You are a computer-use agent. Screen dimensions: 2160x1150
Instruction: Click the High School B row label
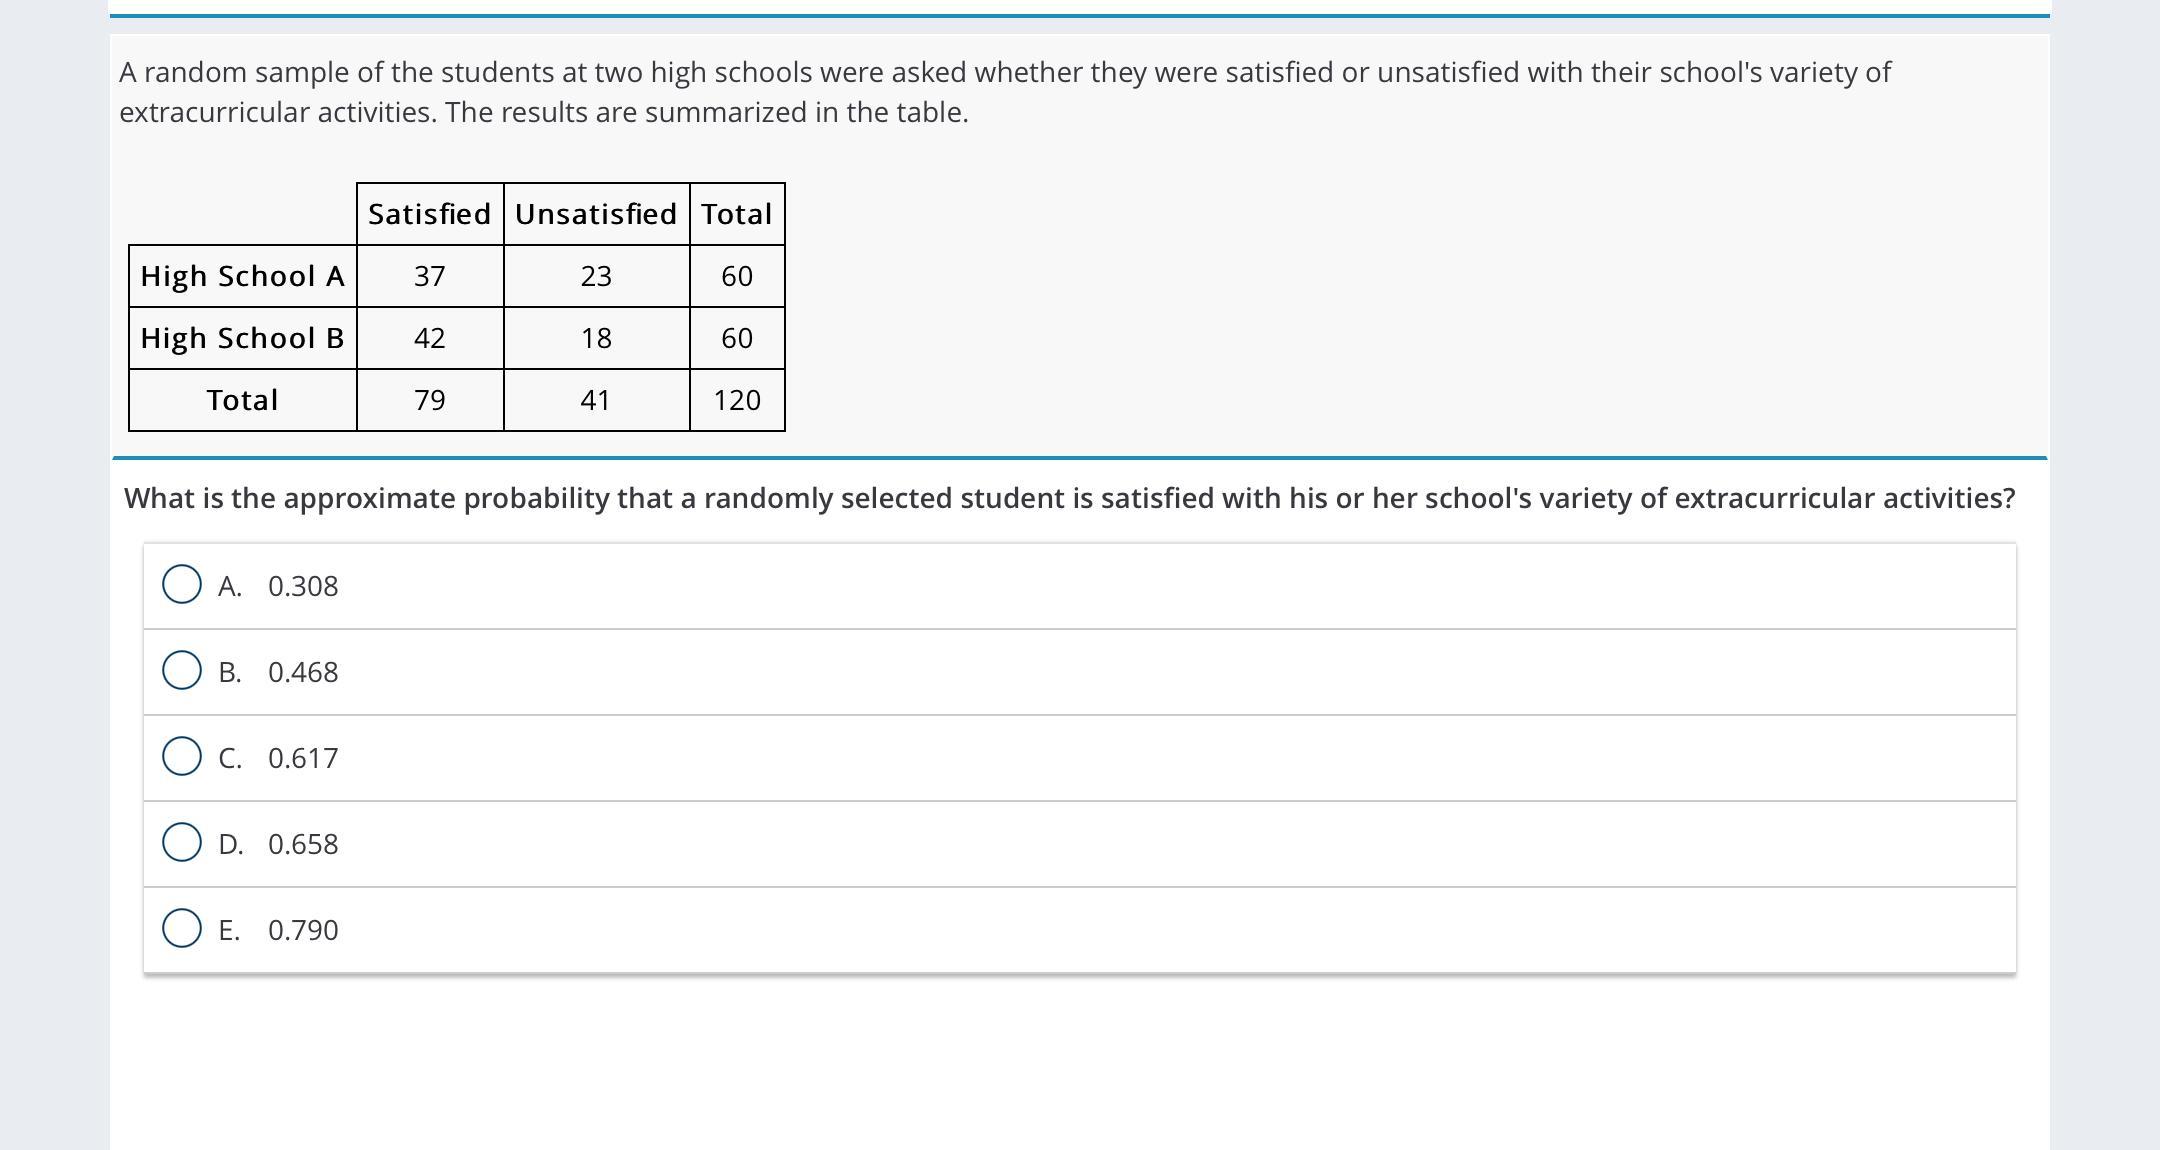[243, 338]
